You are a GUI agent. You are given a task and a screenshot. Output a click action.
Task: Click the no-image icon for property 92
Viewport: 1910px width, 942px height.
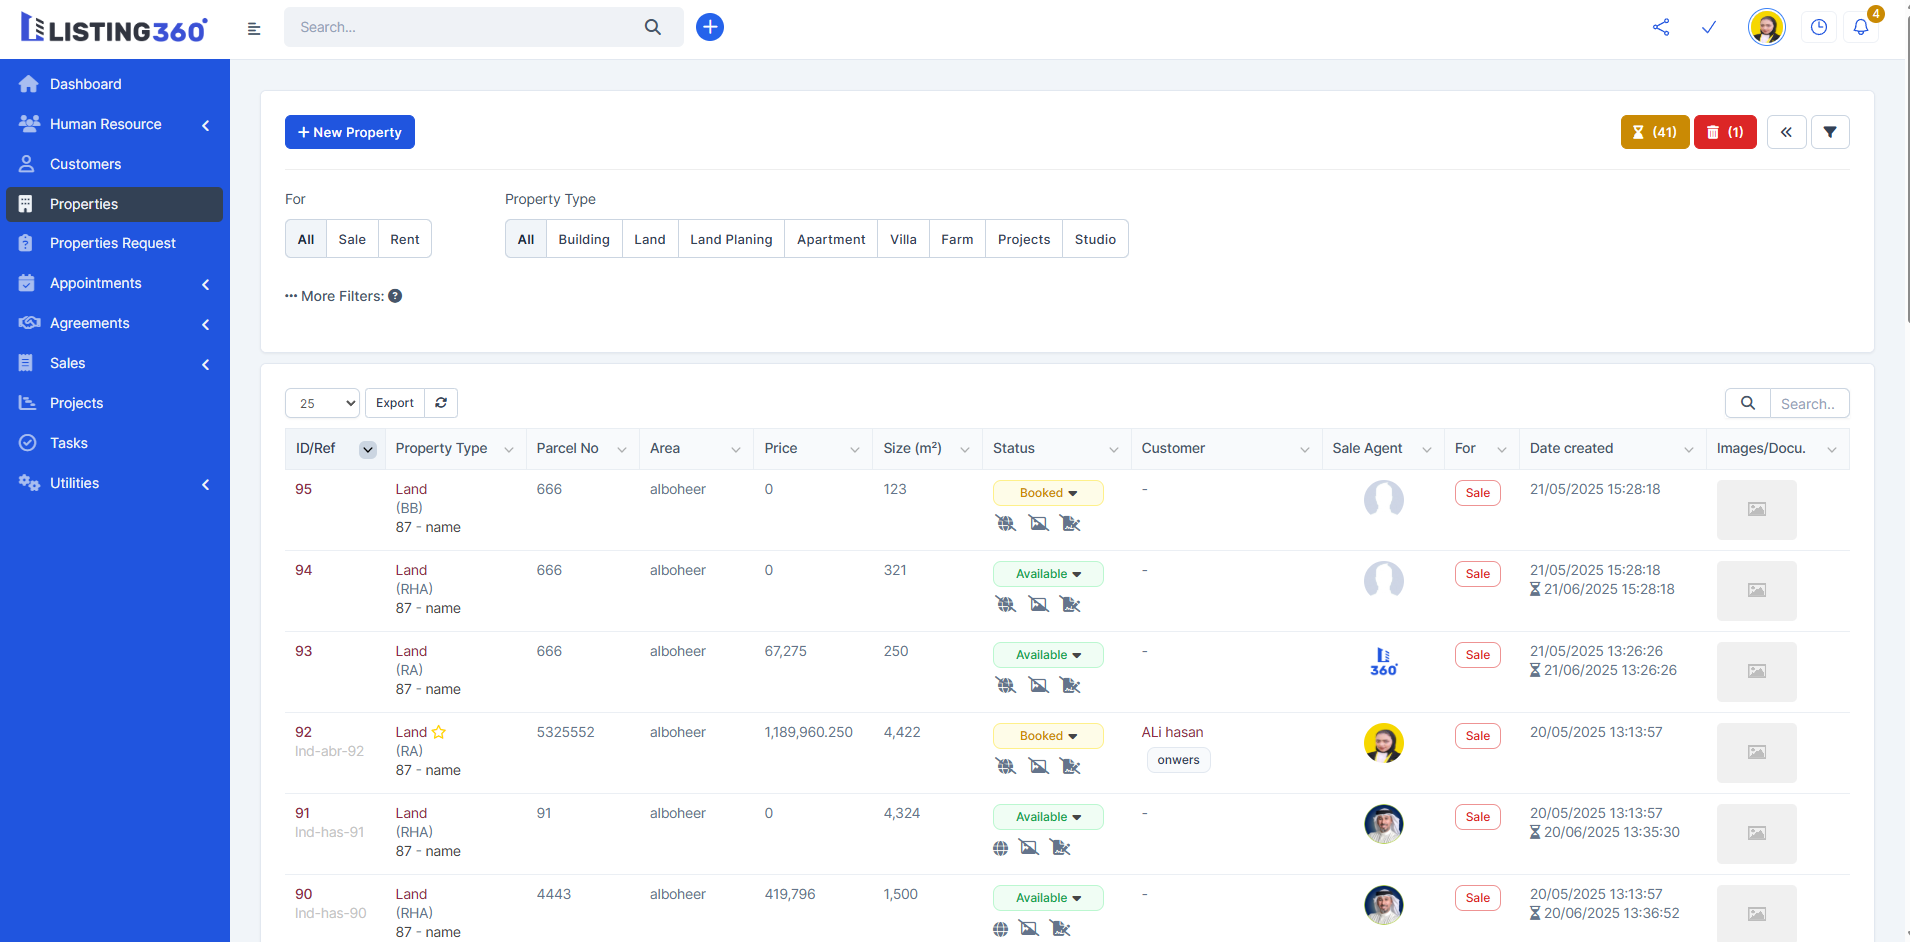1039,766
